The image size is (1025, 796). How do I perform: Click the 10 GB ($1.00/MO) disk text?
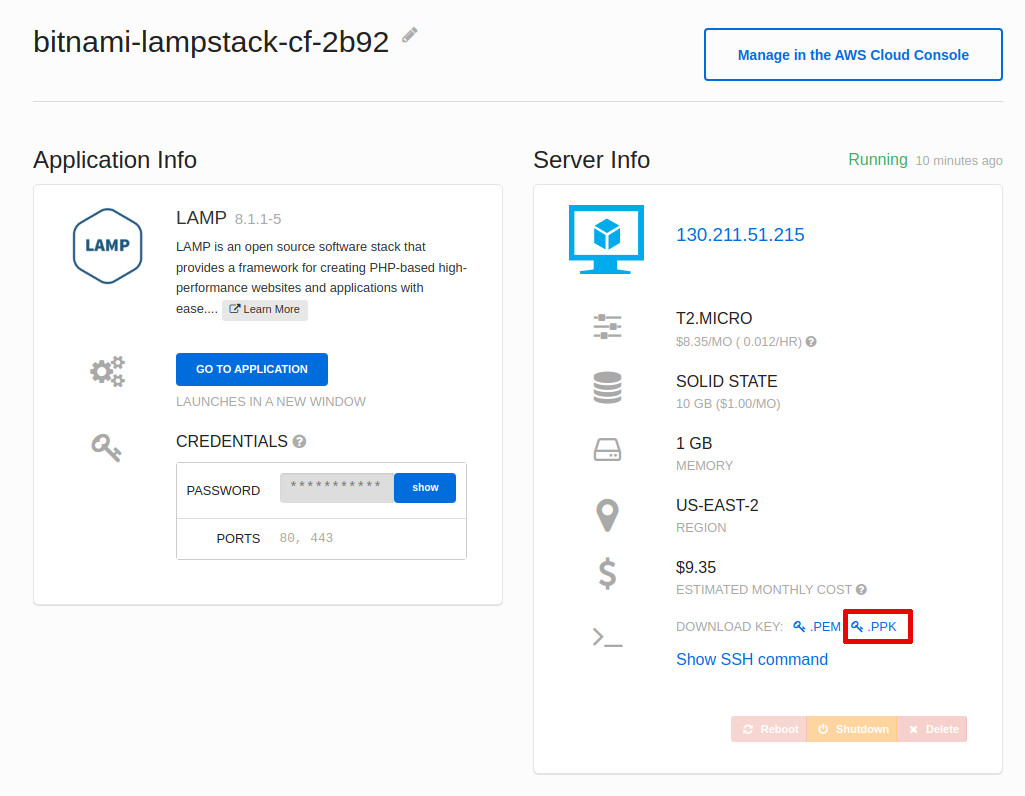point(728,404)
